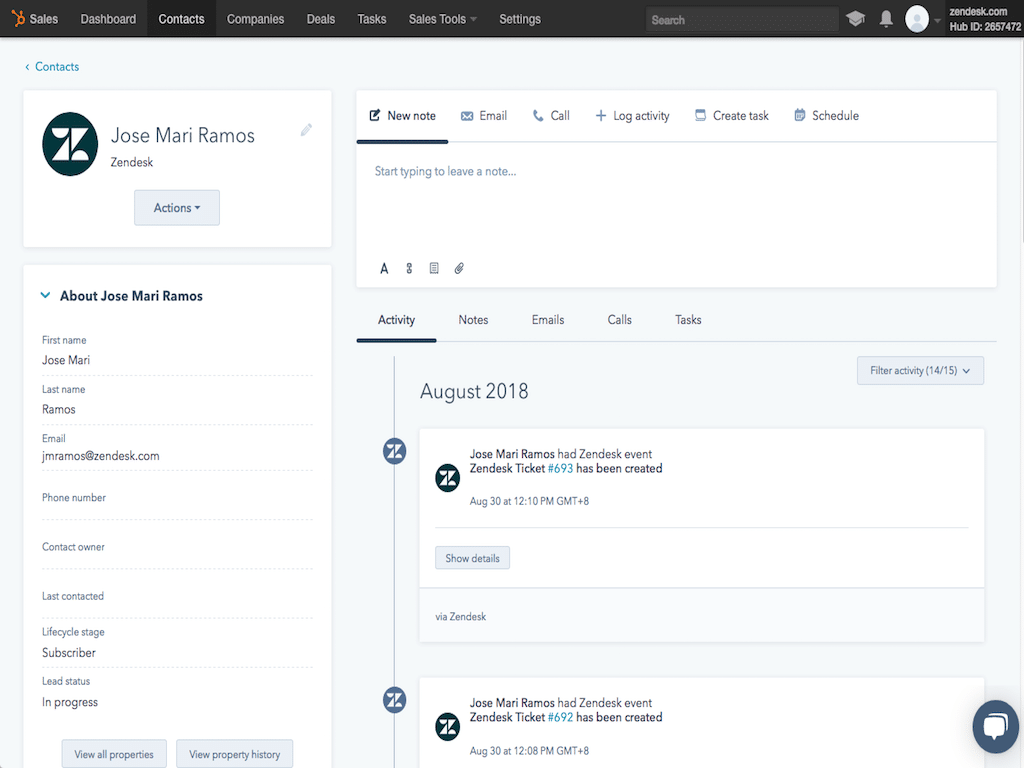Image resolution: width=1024 pixels, height=768 pixels.
Task: Click Zendesk logo inside ticket #692 card
Action: [447, 727]
